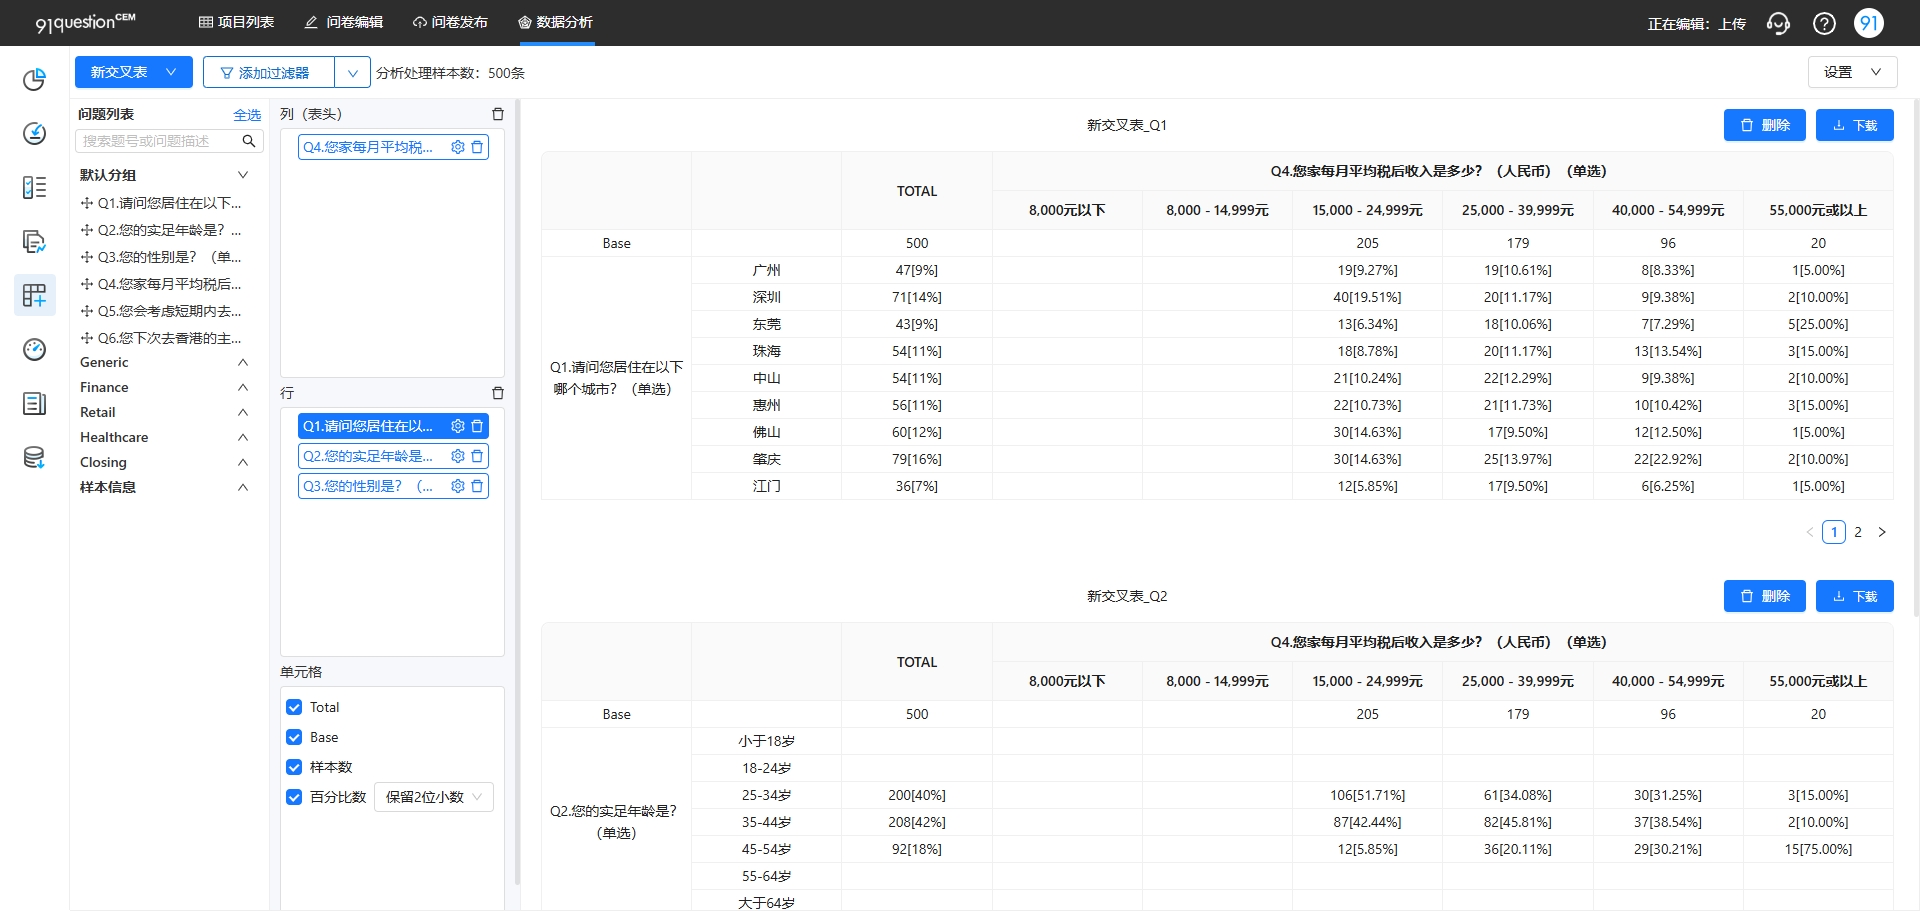Open the 保留2位小数 decimal dropdown
Screen dimensions: 1920x911
(x=434, y=797)
